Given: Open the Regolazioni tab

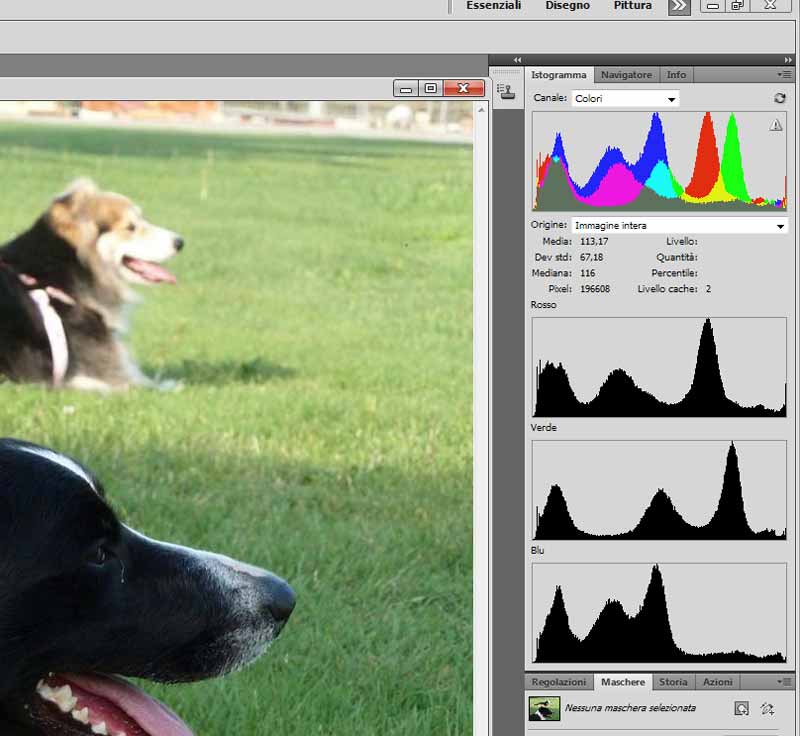Looking at the screenshot, I should [559, 682].
